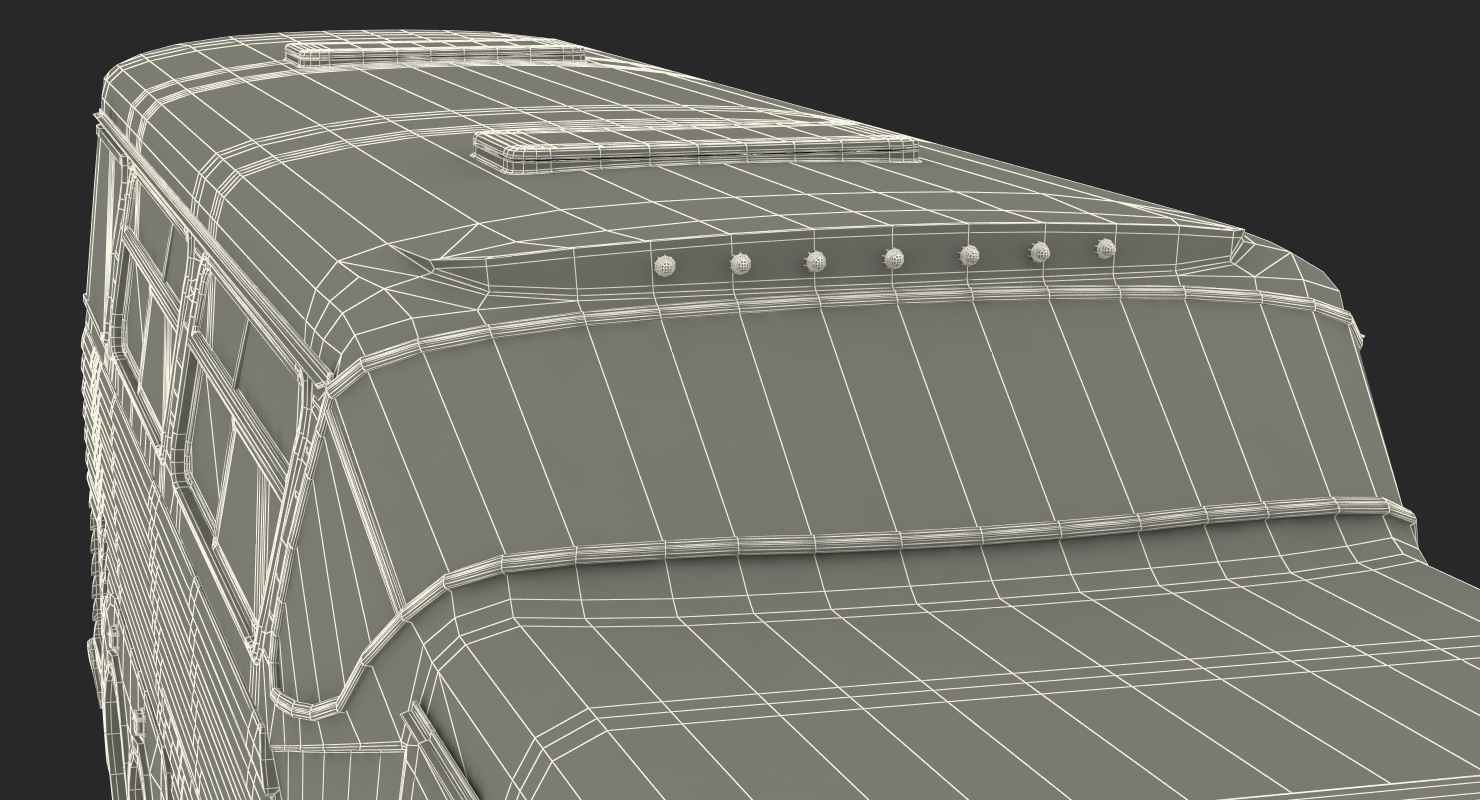Select the farther roof light bar at rear

(434, 56)
